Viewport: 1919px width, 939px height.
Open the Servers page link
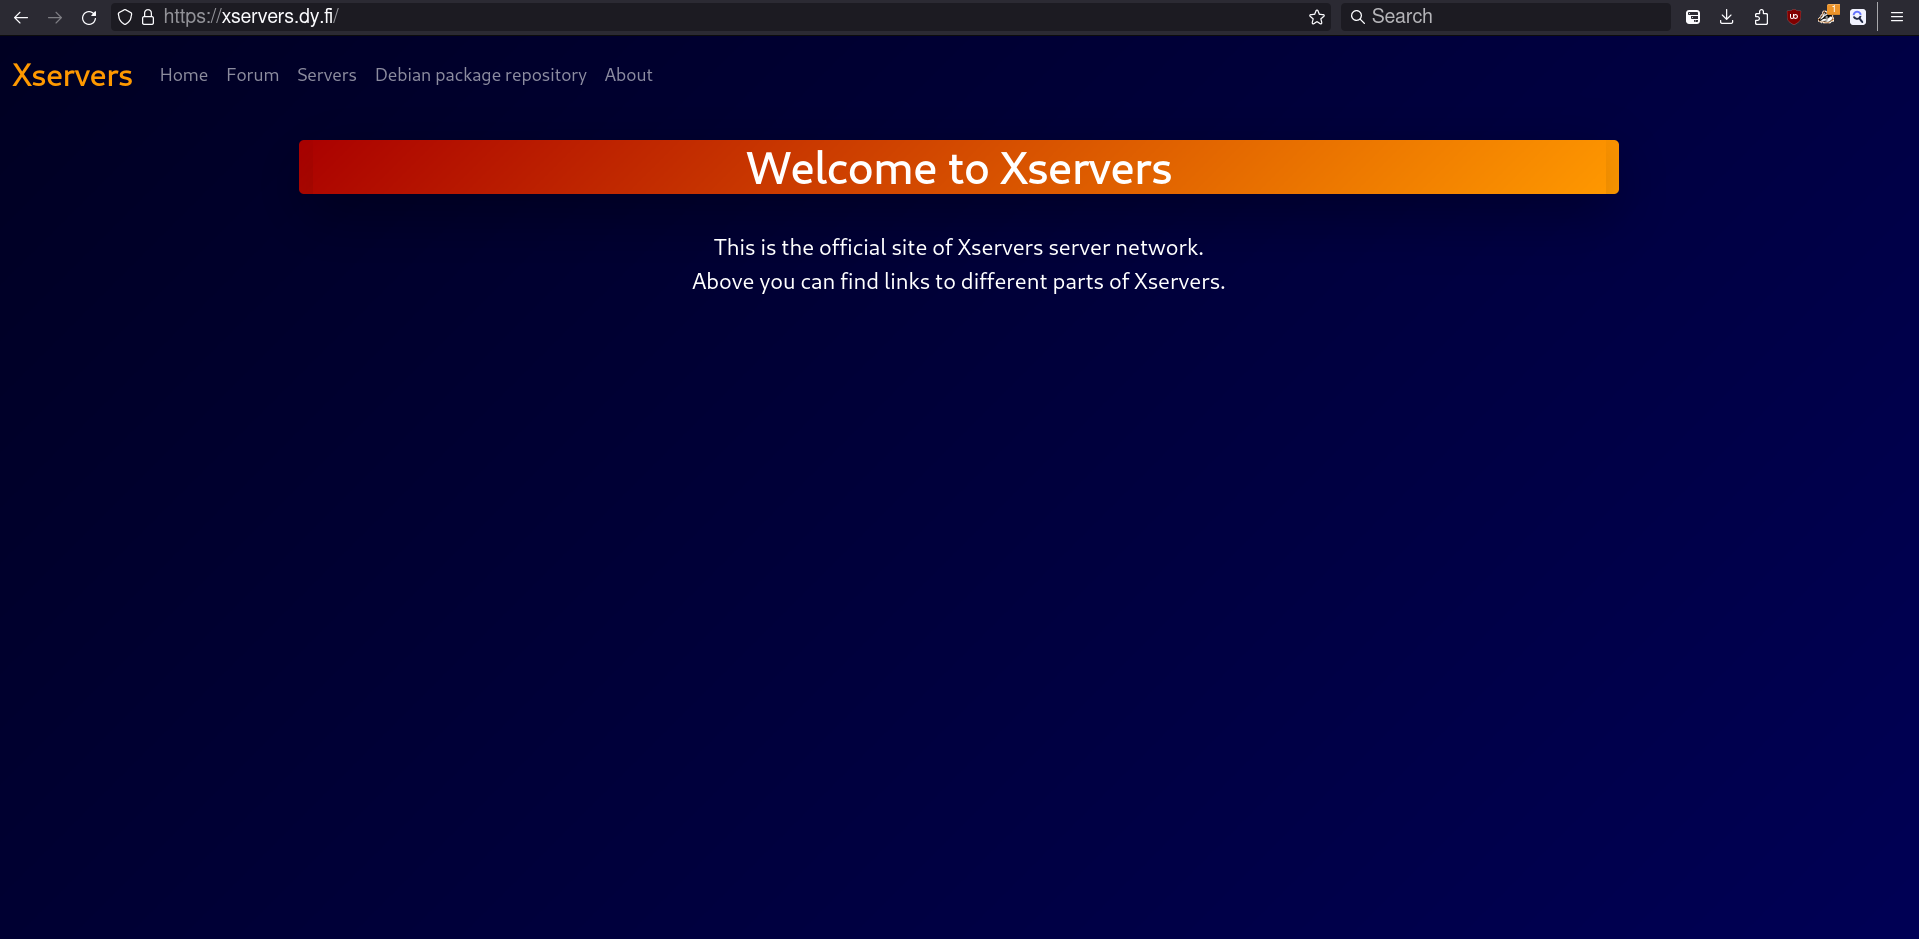tap(327, 75)
